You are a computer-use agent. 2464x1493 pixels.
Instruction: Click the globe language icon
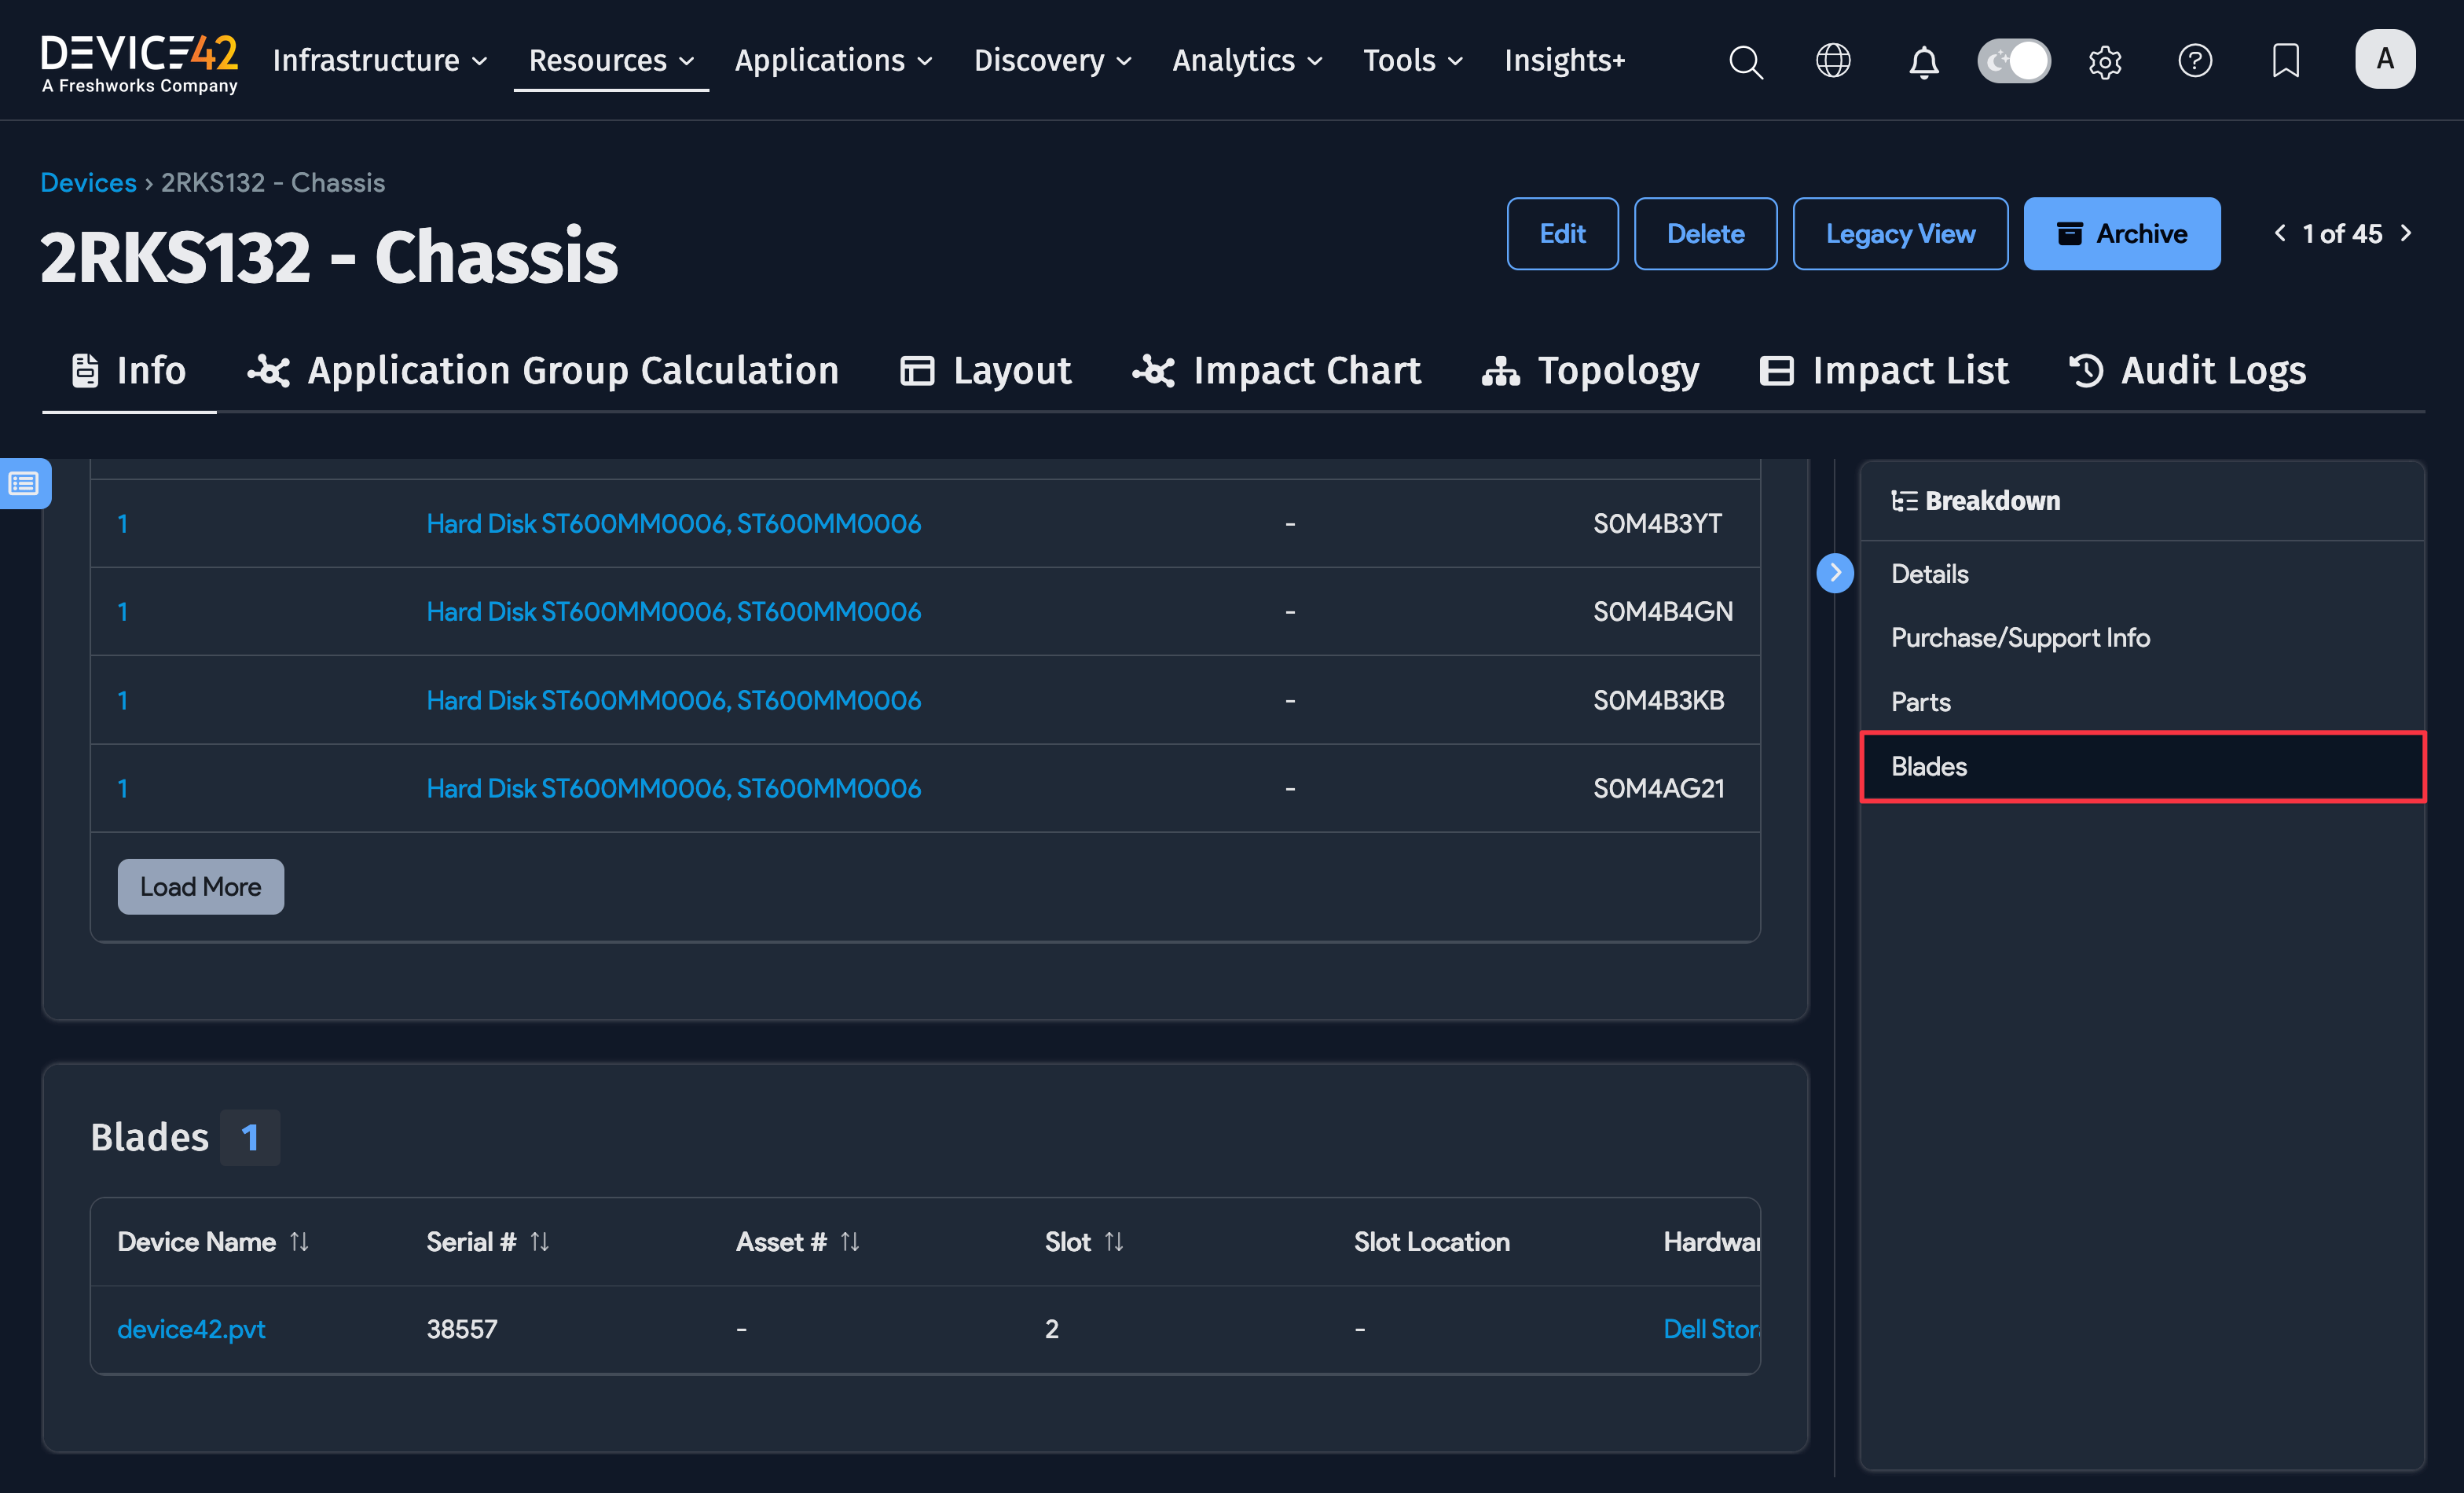click(x=1832, y=61)
